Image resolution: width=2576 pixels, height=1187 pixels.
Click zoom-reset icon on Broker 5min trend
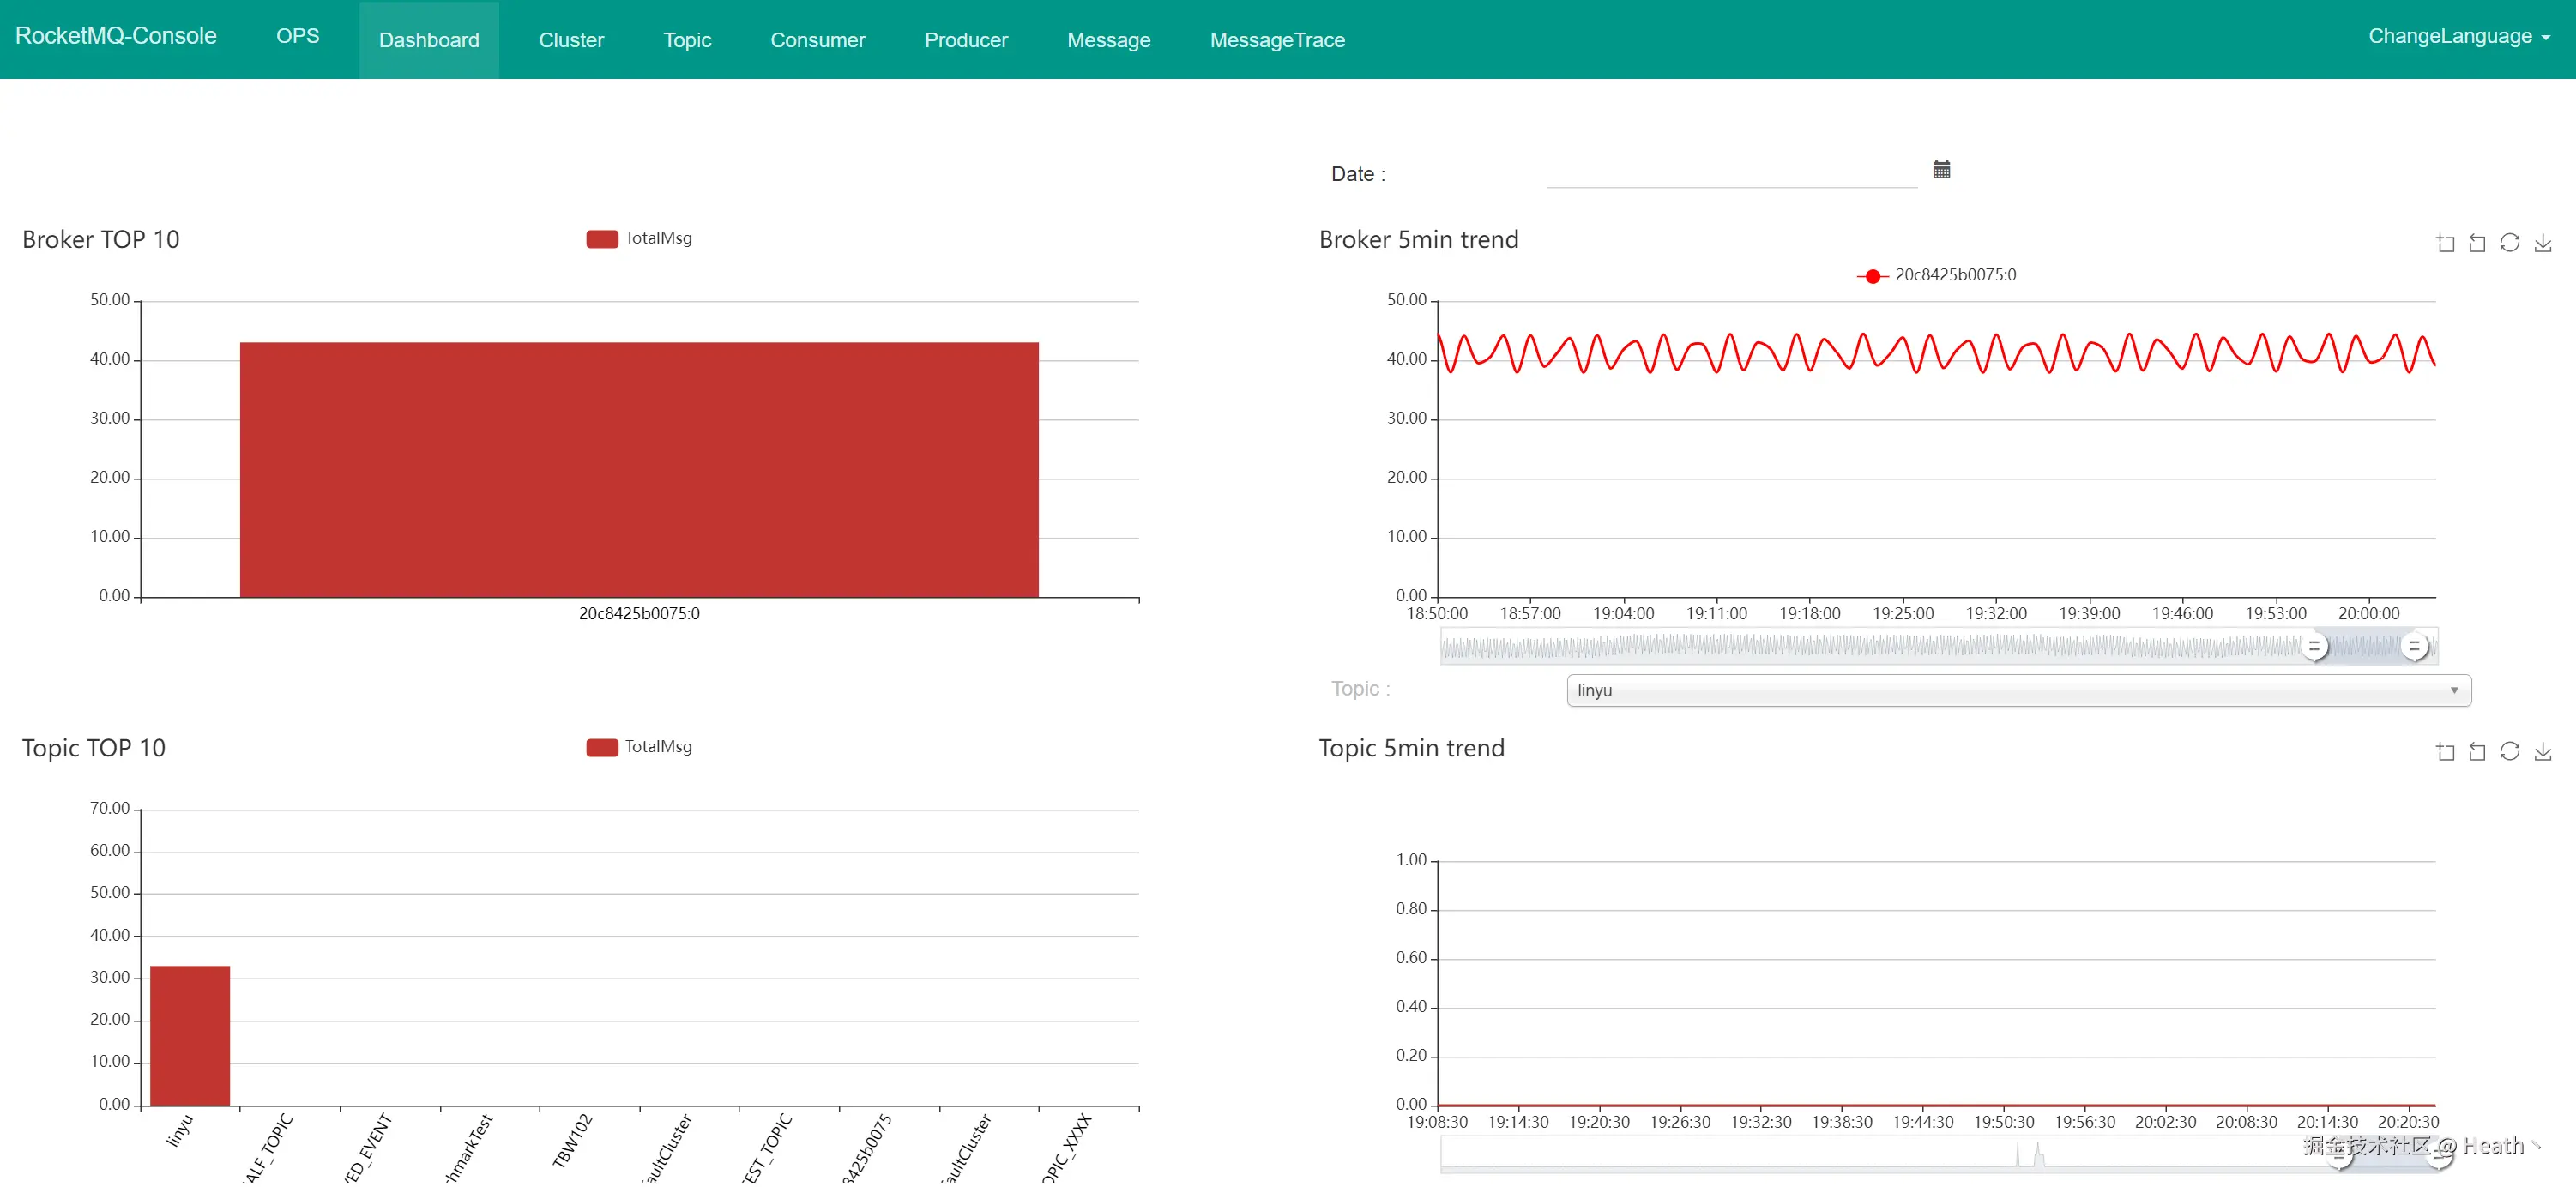point(2477,243)
